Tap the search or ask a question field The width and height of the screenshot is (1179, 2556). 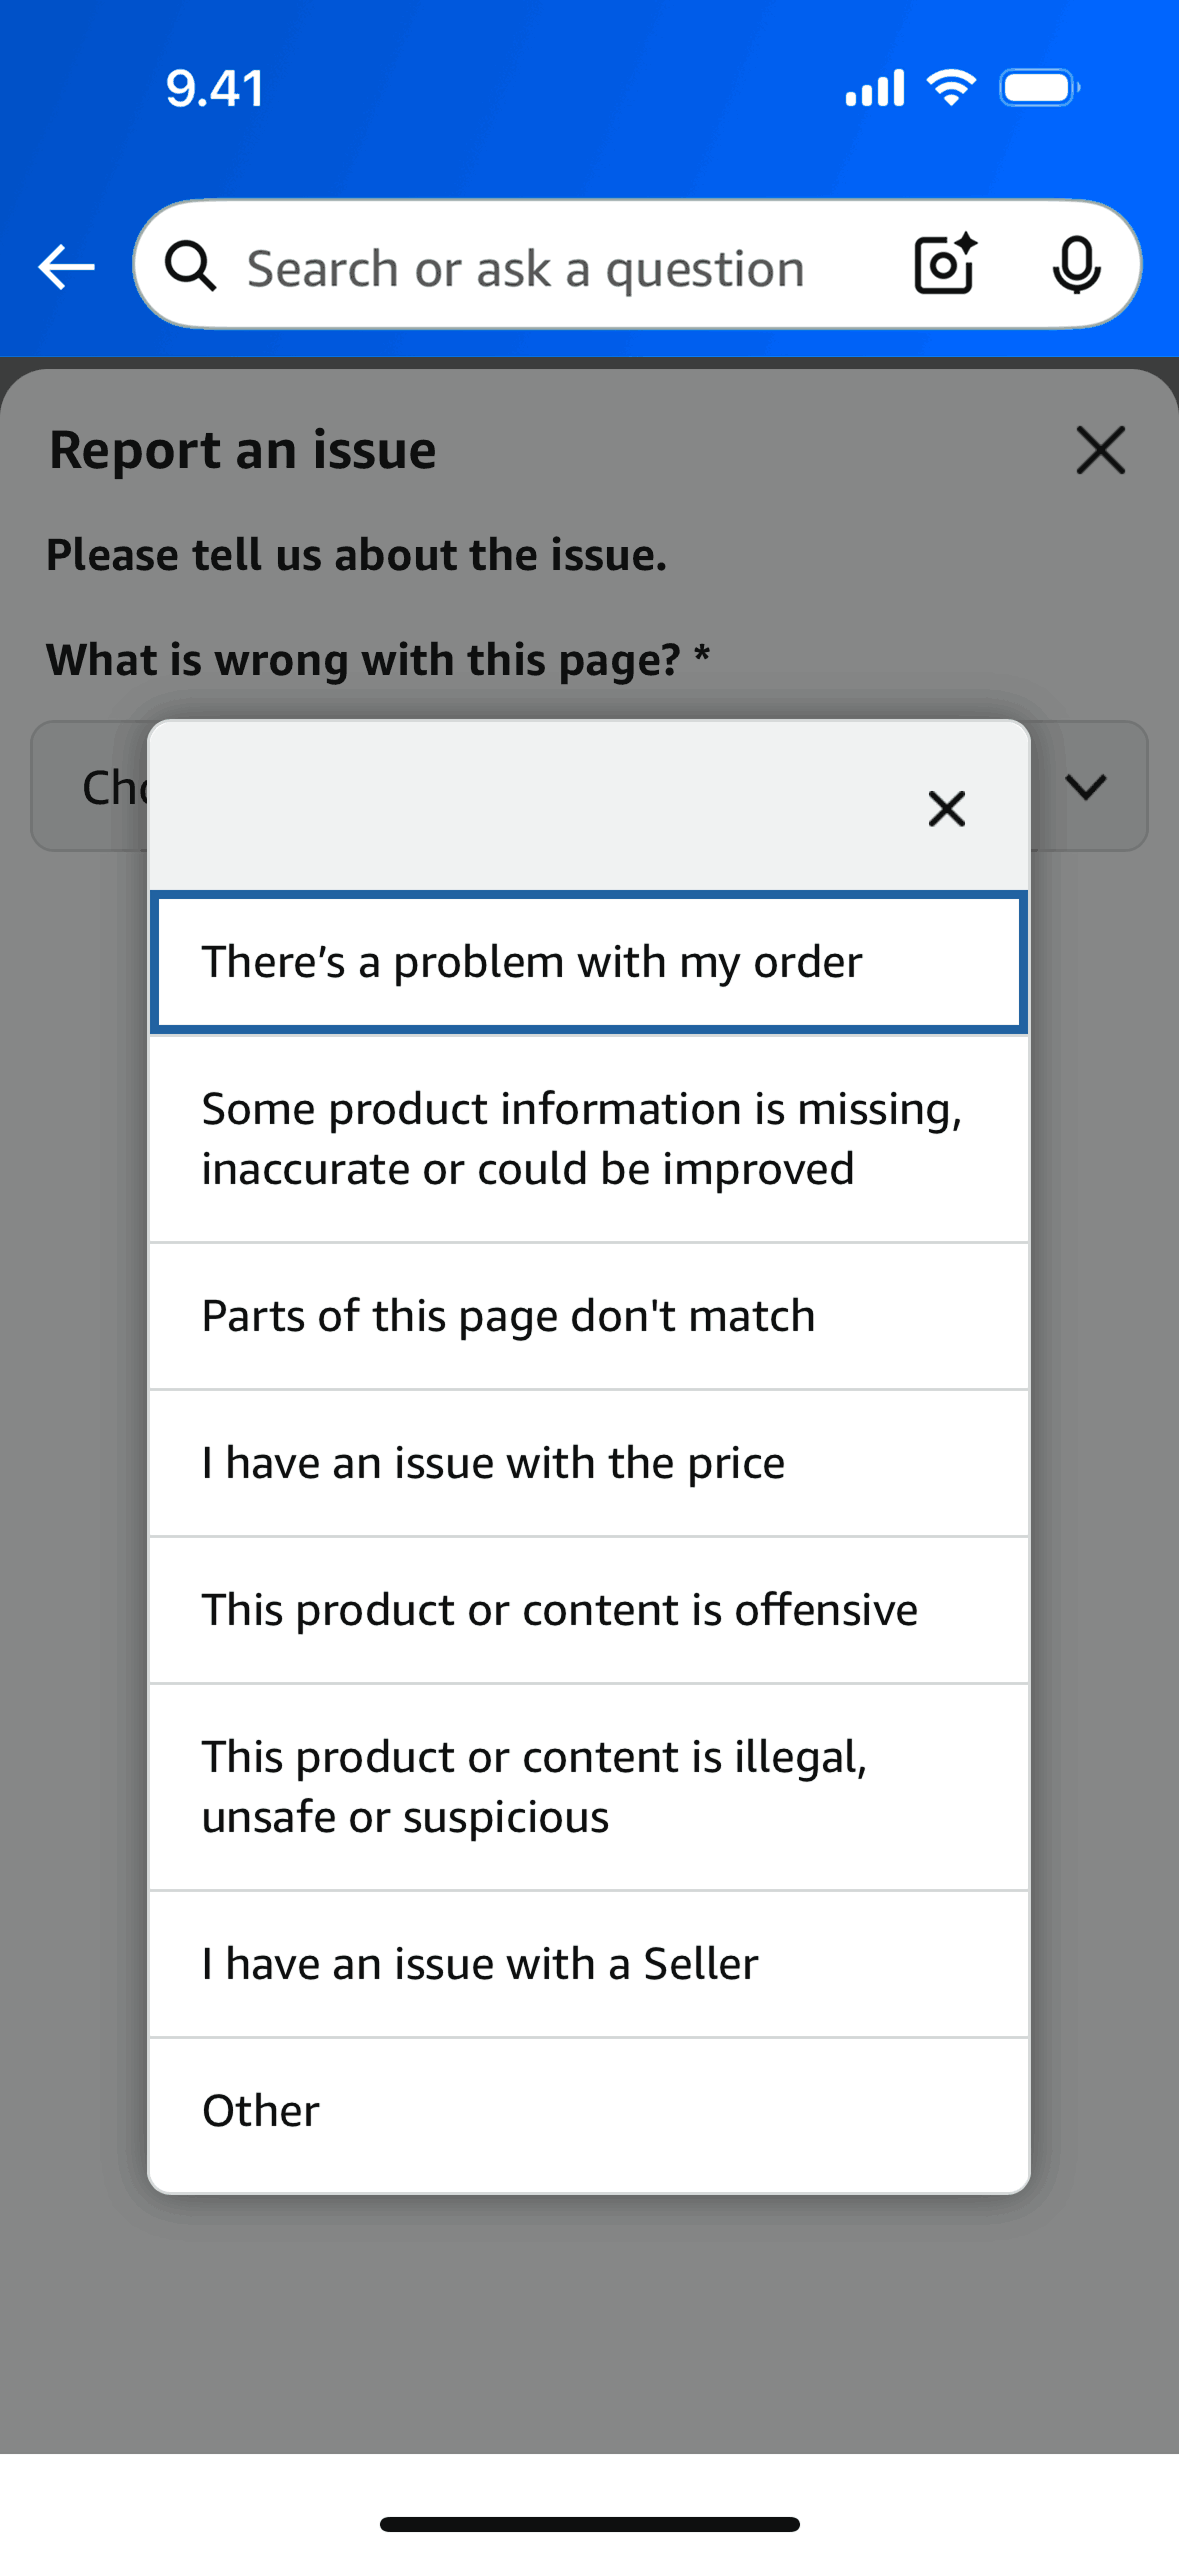(x=526, y=268)
